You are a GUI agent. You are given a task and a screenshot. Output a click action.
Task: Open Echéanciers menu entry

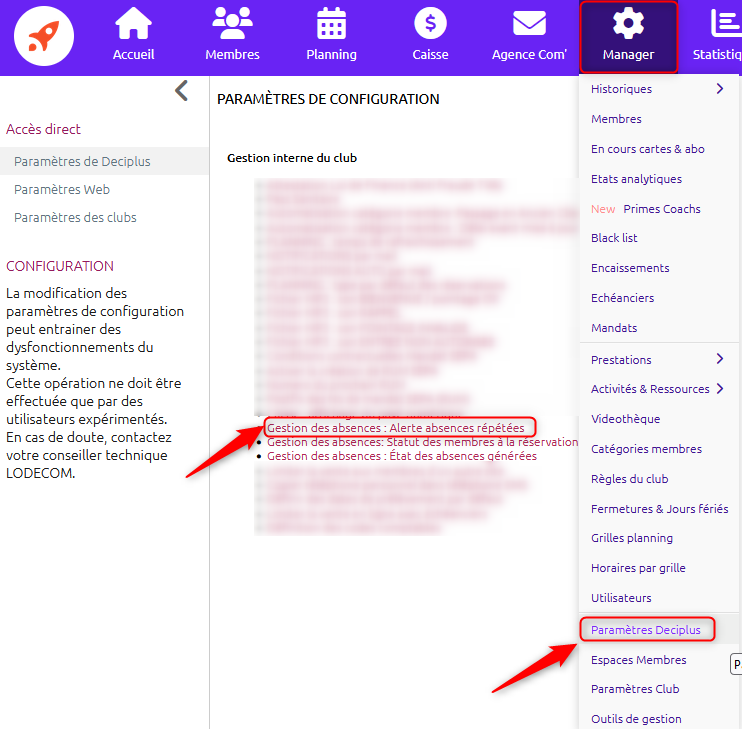point(622,298)
